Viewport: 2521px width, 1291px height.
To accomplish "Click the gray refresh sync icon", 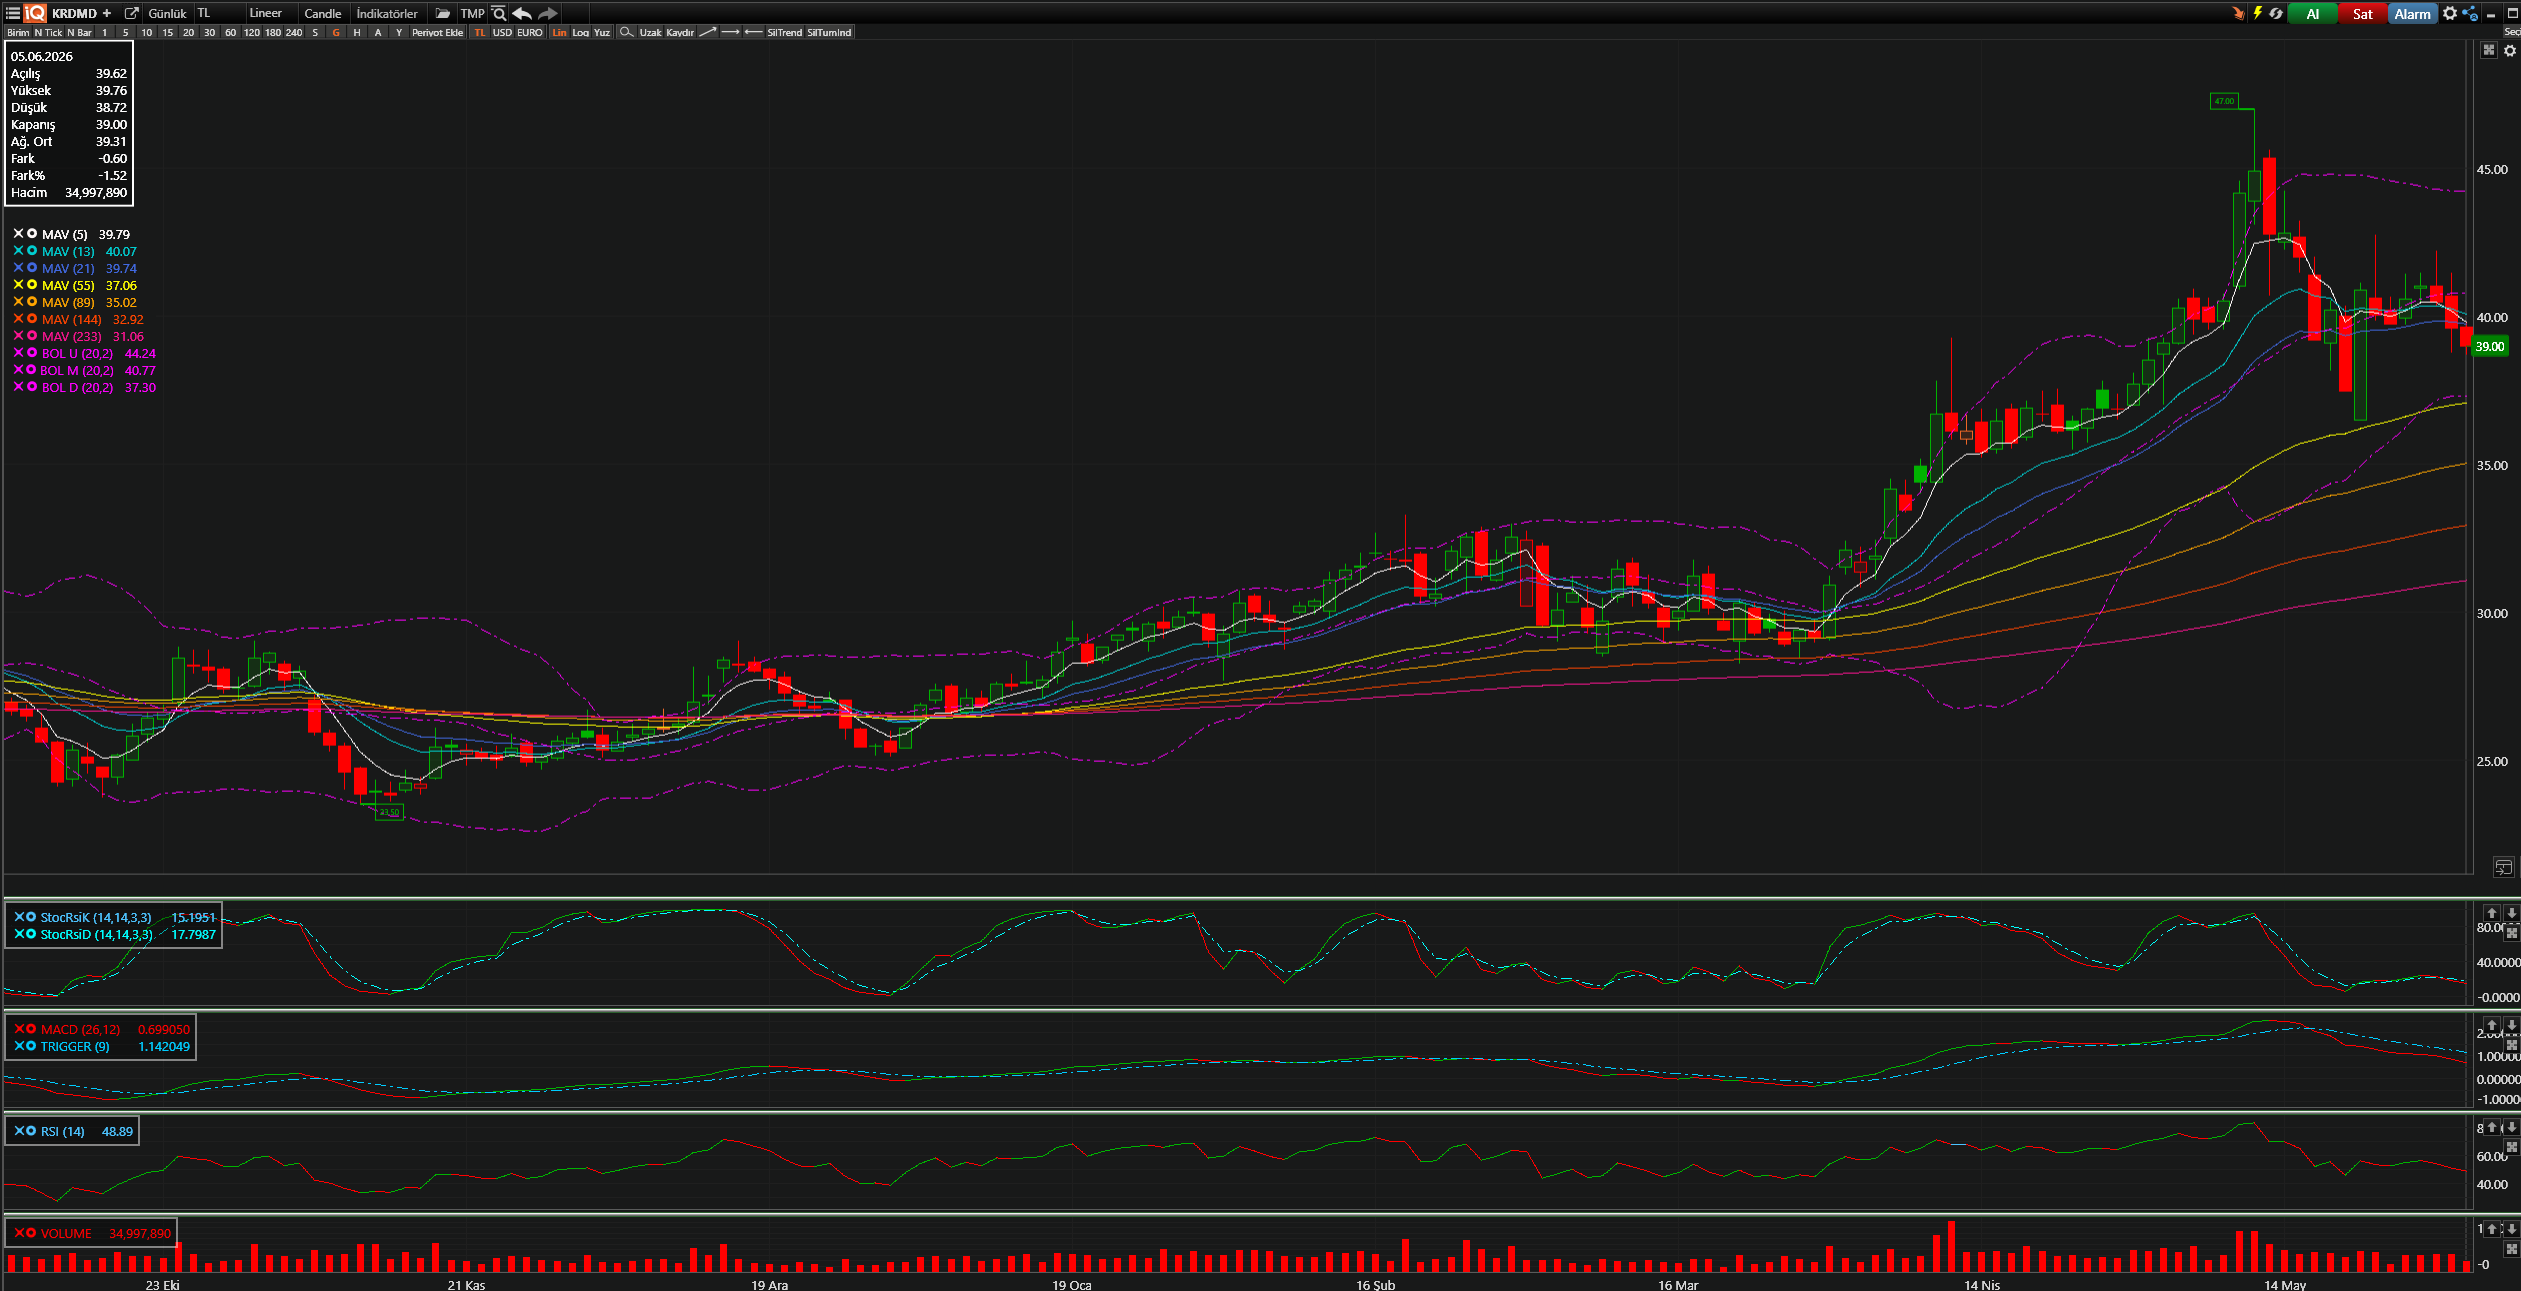I will pos(2276,13).
